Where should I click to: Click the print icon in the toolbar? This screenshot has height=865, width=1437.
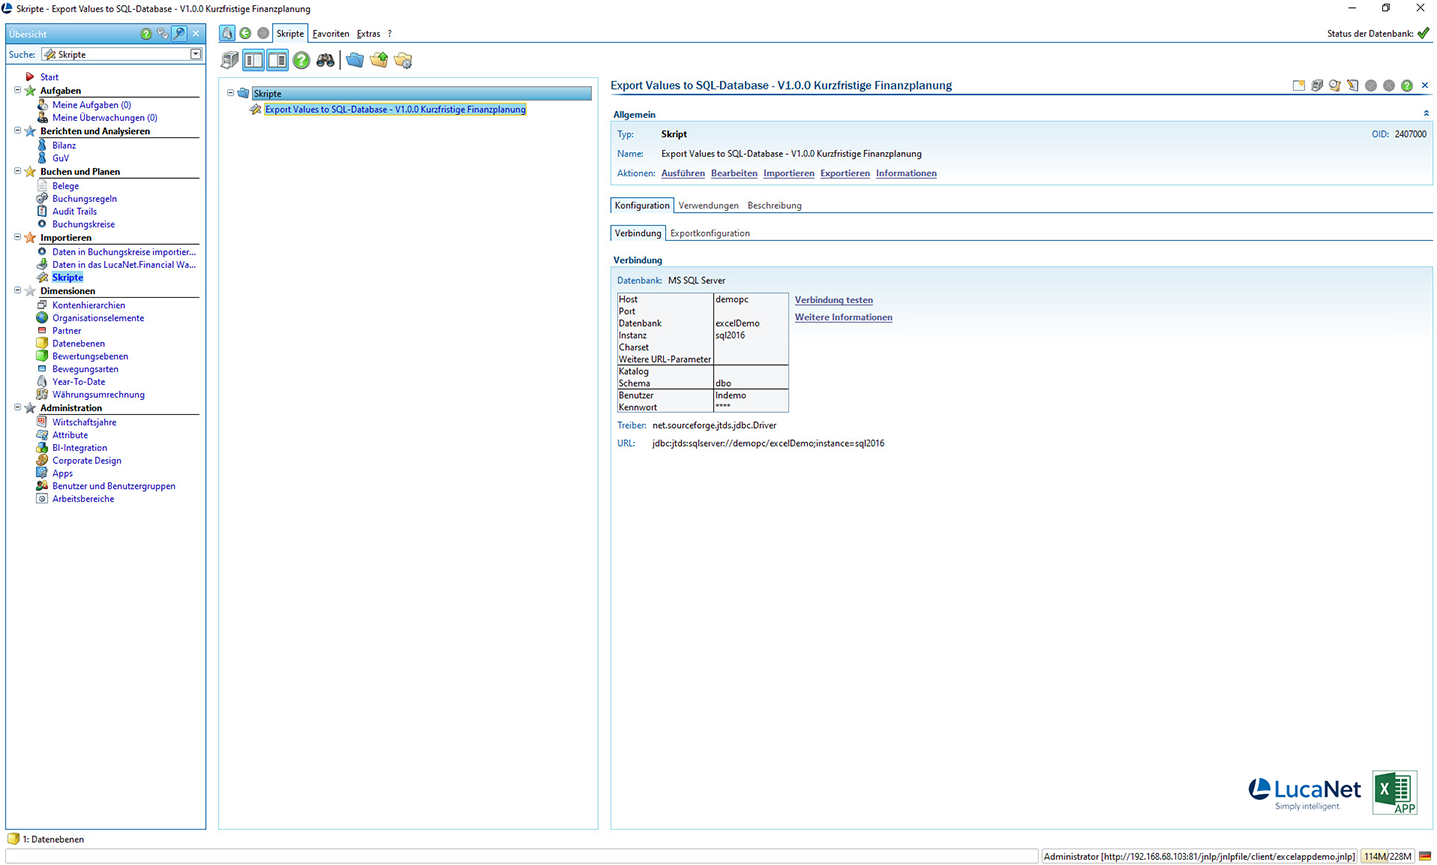click(230, 60)
